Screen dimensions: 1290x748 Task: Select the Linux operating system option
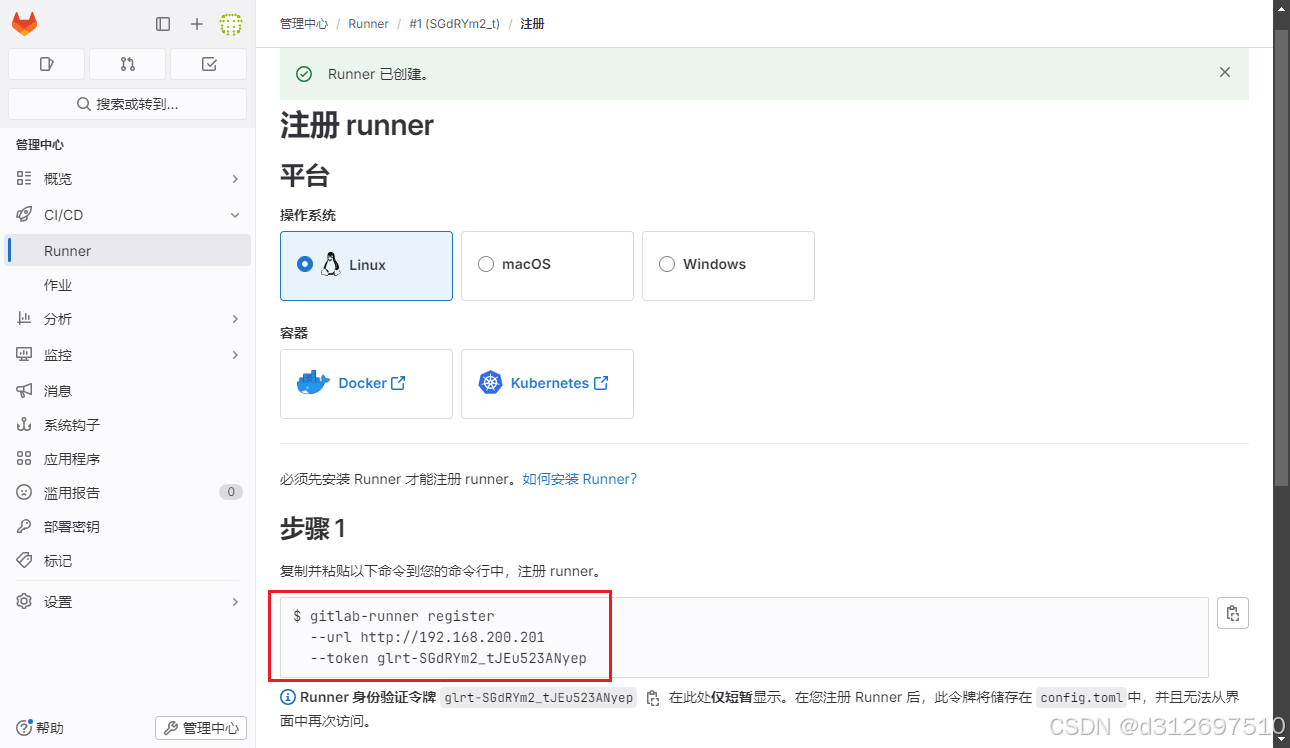coord(366,266)
